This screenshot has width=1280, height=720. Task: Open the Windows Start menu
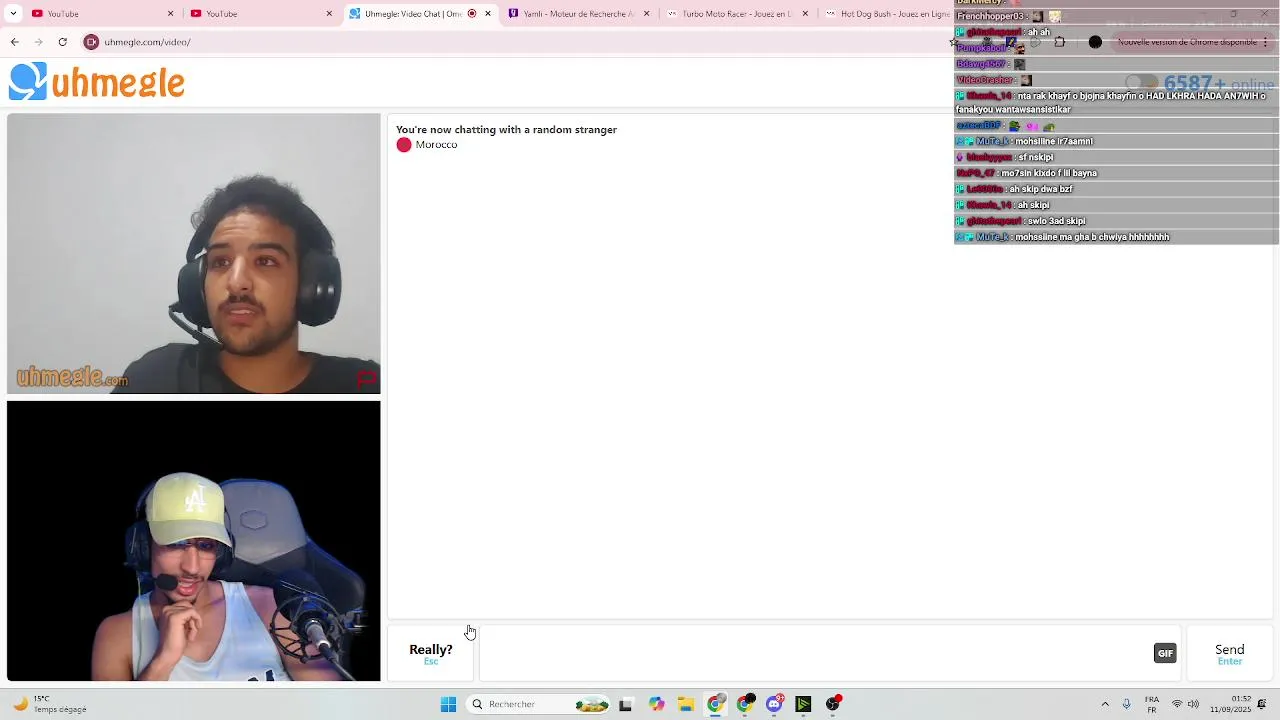[x=449, y=704]
